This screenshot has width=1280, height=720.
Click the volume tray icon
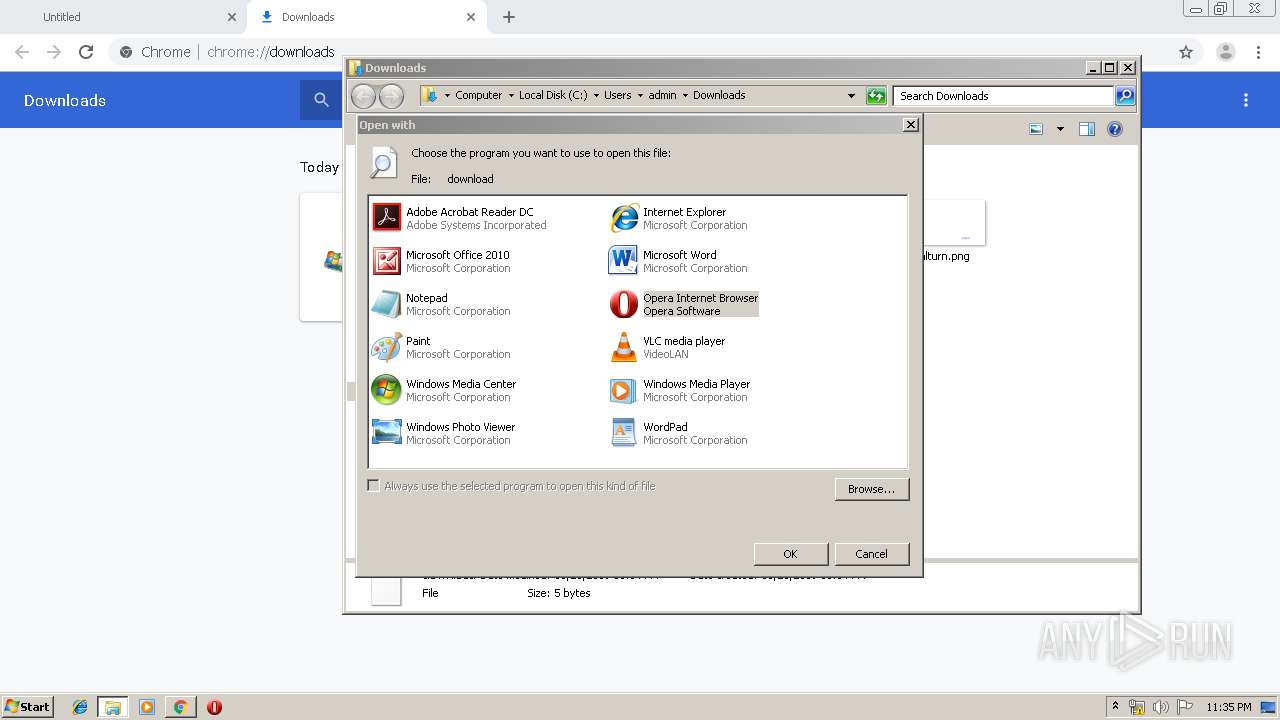point(1161,707)
